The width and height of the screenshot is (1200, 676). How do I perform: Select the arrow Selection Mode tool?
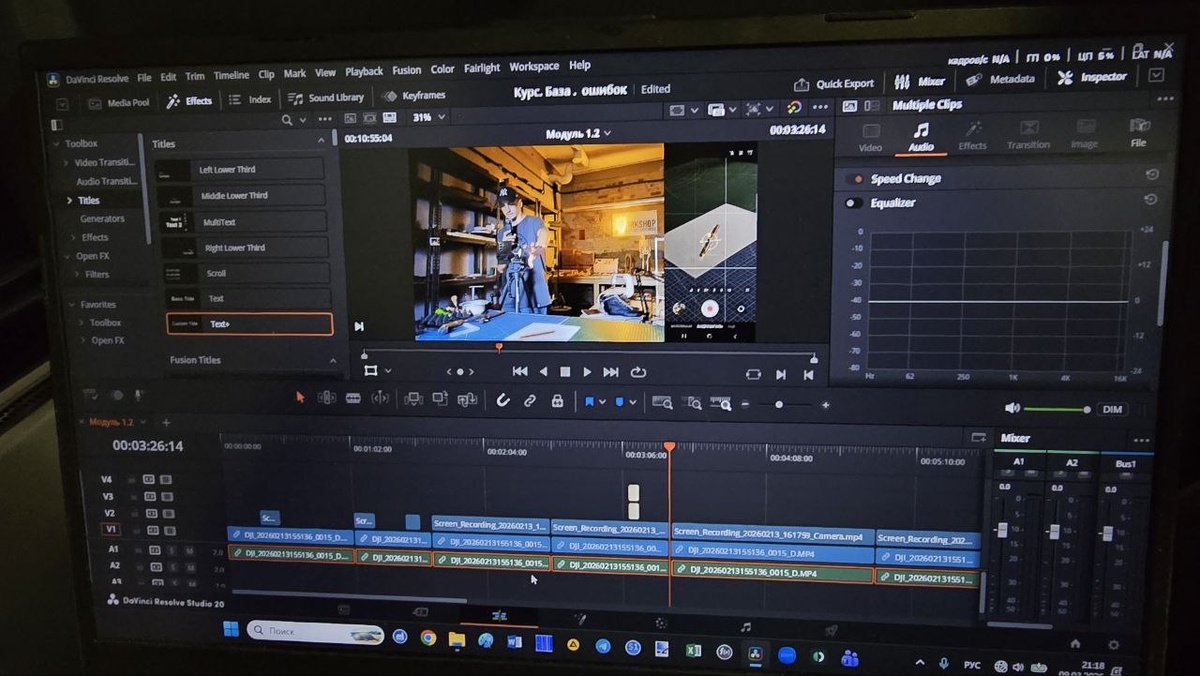tap(300, 397)
